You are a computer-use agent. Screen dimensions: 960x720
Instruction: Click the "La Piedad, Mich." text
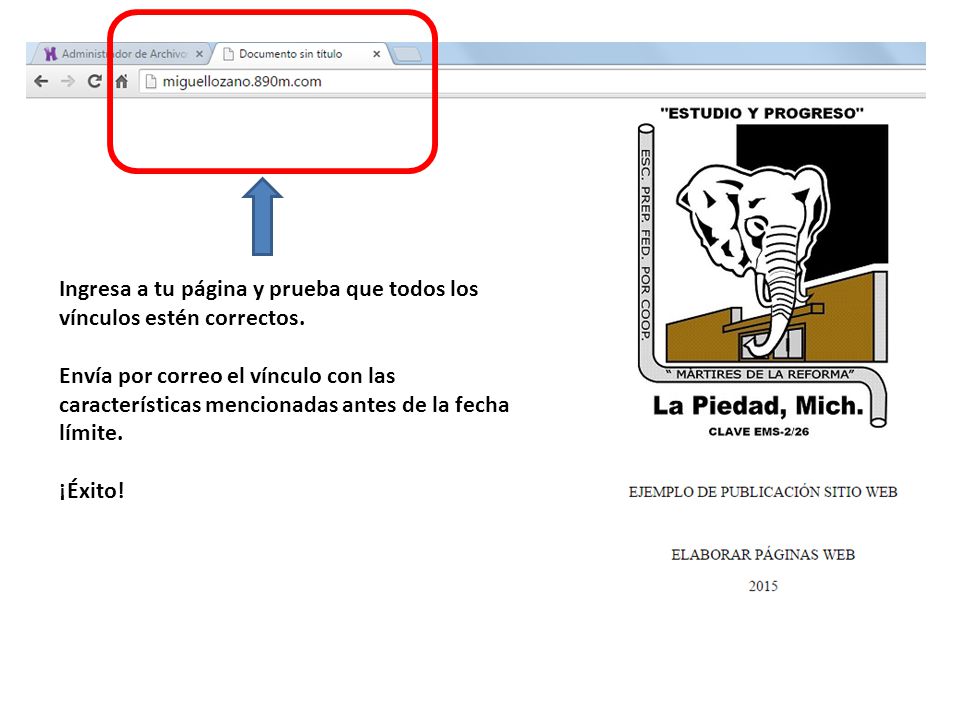[x=758, y=406]
